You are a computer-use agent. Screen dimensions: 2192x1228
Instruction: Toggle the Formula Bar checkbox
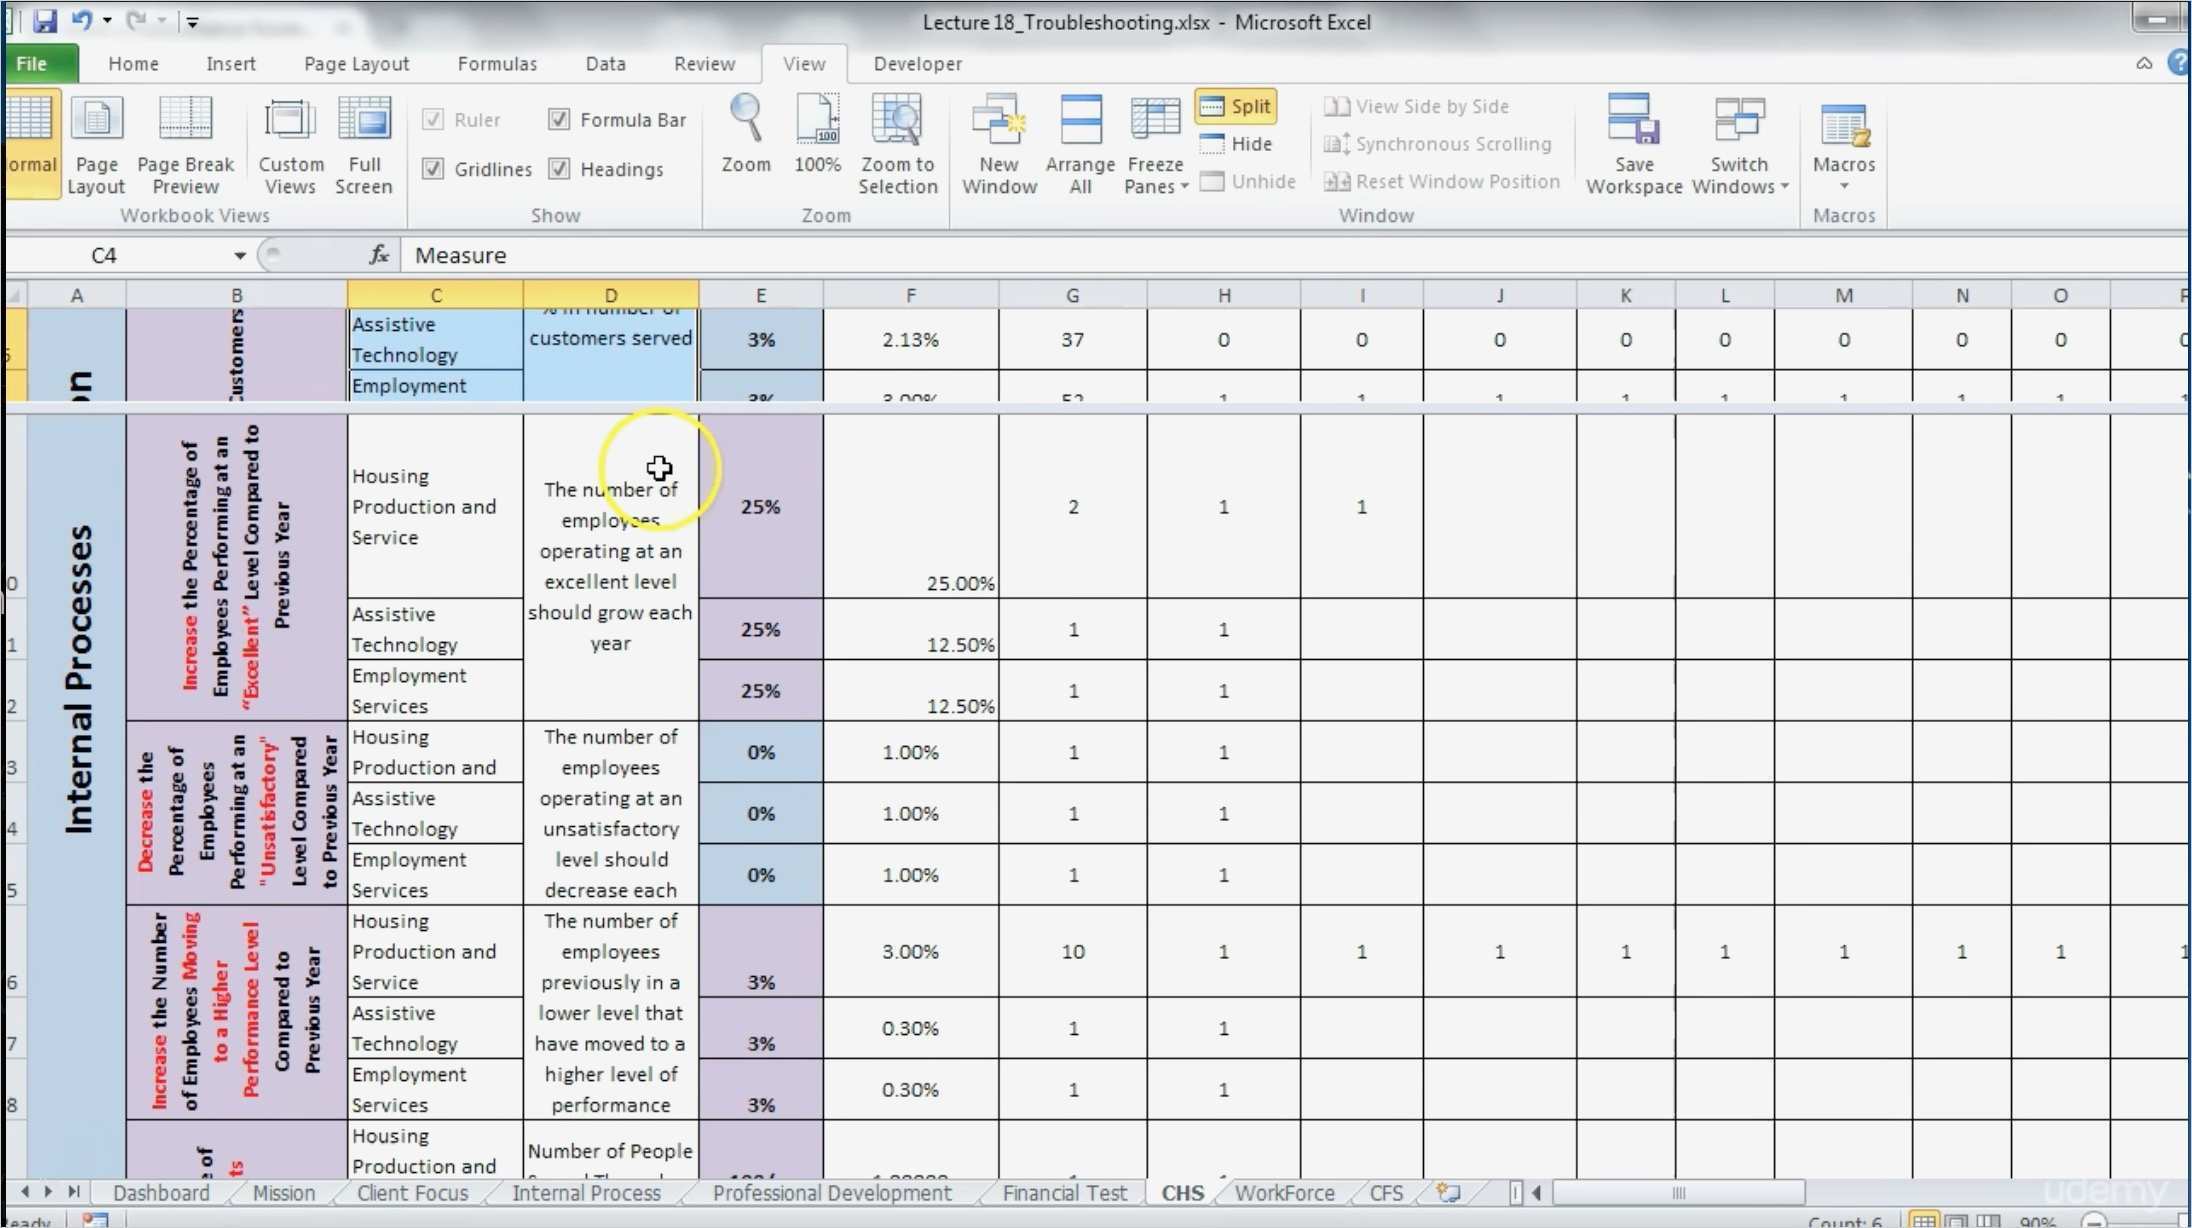coord(559,120)
